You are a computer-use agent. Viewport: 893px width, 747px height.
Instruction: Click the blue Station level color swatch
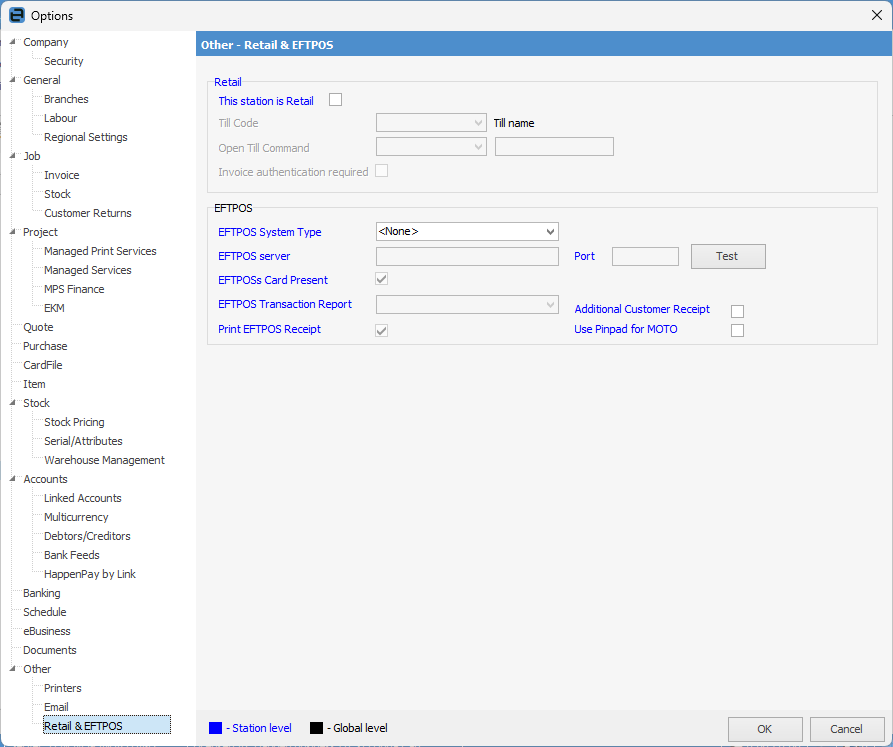pos(216,728)
